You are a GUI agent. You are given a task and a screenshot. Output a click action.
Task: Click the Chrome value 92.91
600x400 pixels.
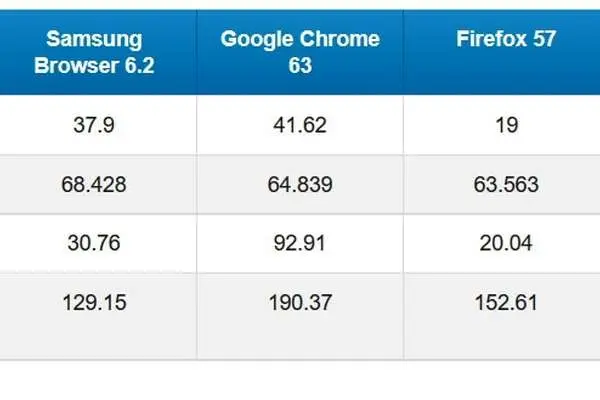click(x=300, y=243)
